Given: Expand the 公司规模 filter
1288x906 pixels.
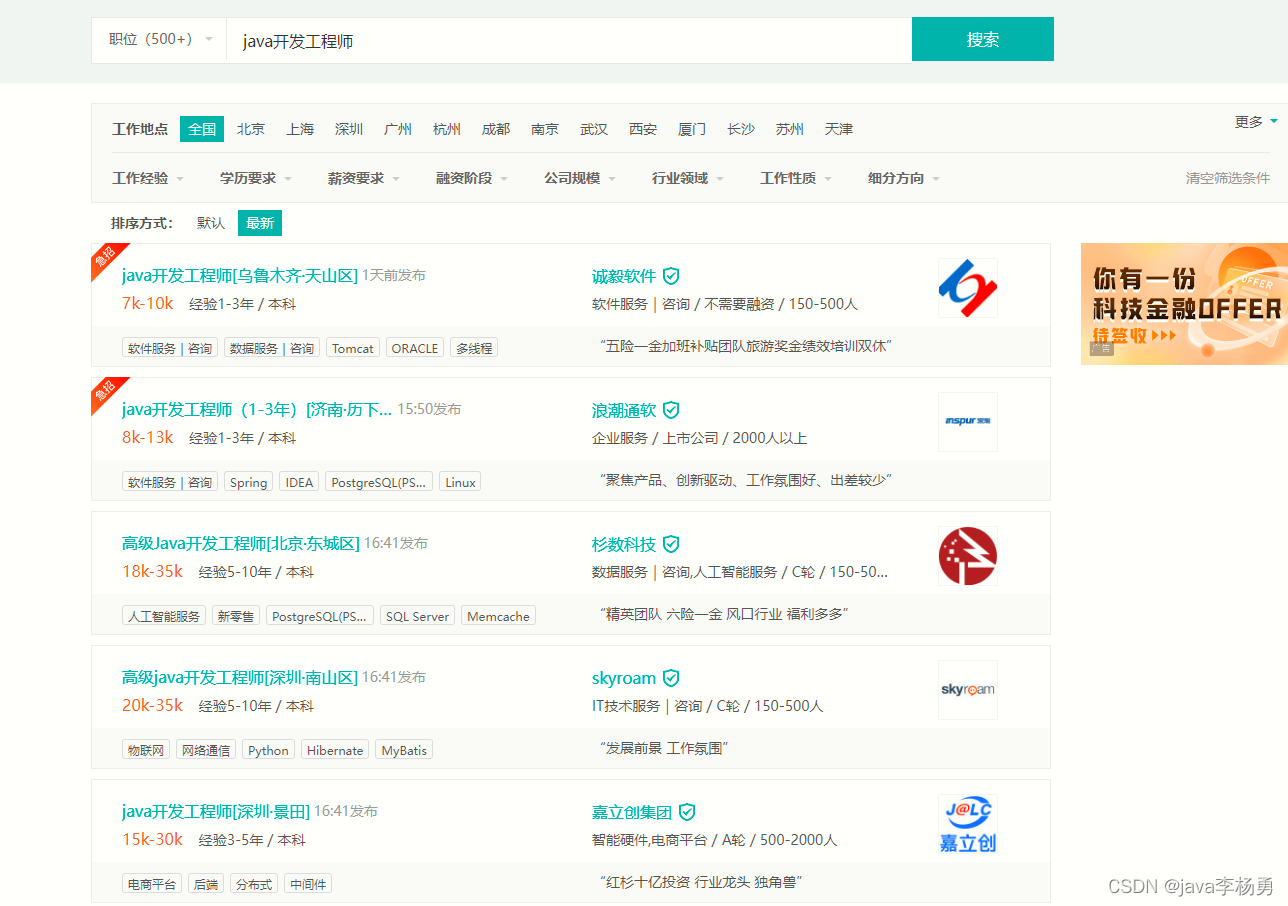Looking at the screenshot, I should [580, 178].
